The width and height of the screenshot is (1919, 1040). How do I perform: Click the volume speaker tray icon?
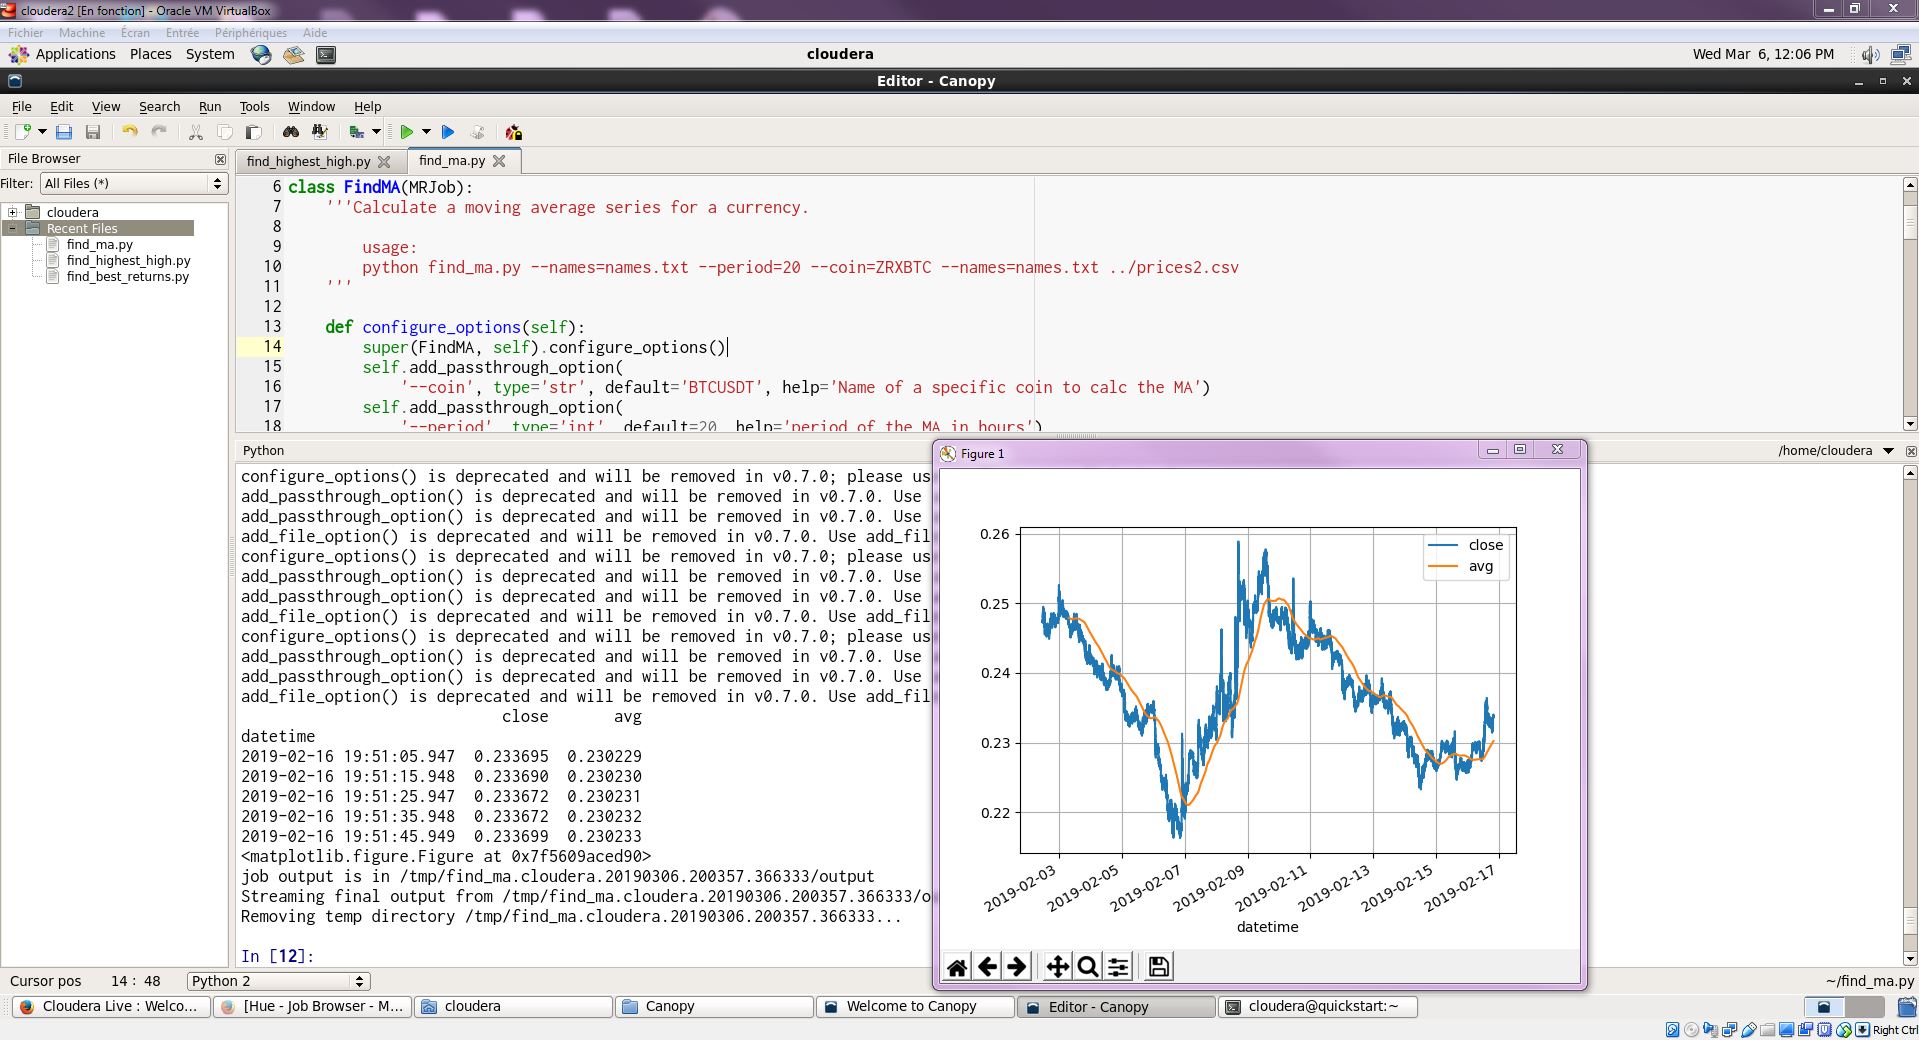tap(1869, 55)
